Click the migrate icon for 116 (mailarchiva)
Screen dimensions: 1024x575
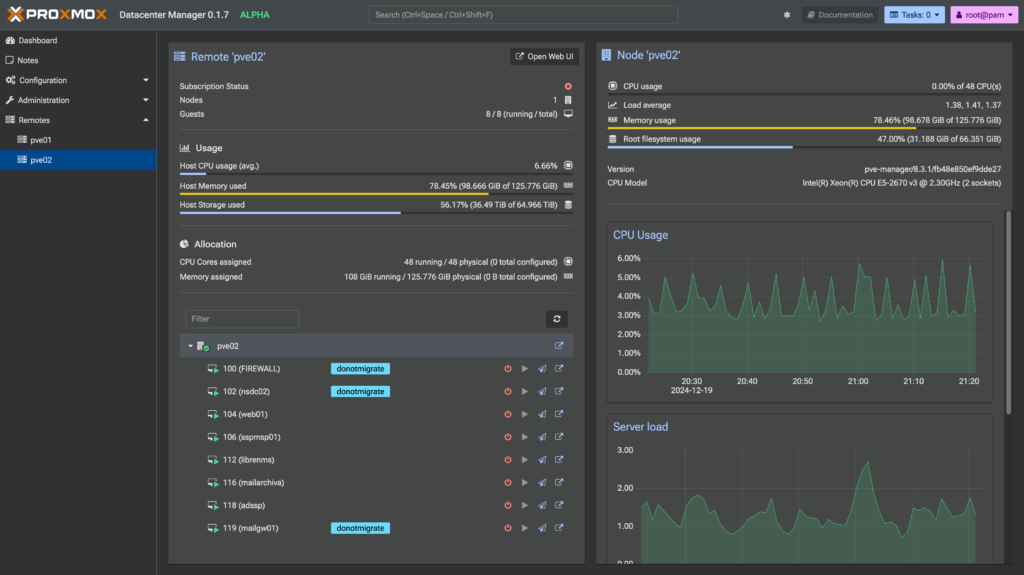(542, 482)
